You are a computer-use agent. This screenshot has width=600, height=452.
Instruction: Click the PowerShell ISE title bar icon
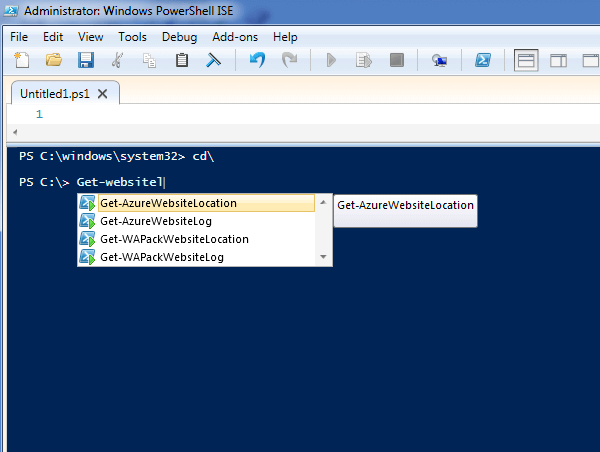click(x=11, y=11)
